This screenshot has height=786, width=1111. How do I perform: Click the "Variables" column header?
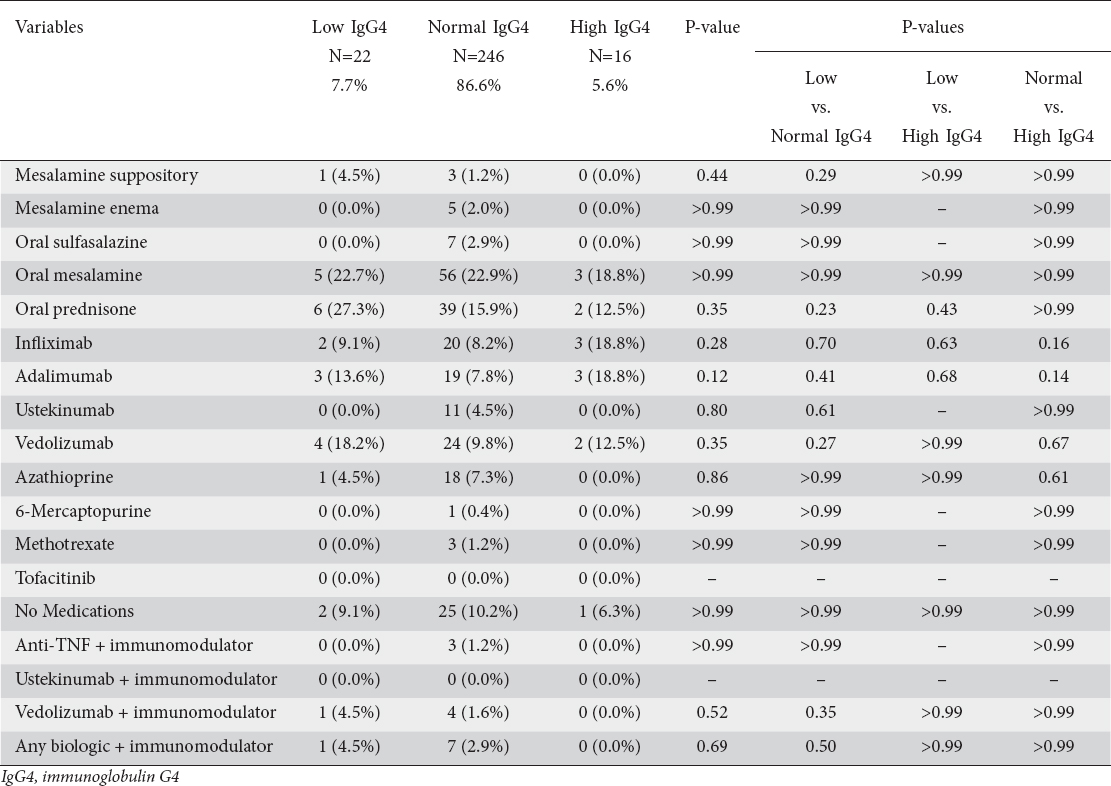click(49, 28)
